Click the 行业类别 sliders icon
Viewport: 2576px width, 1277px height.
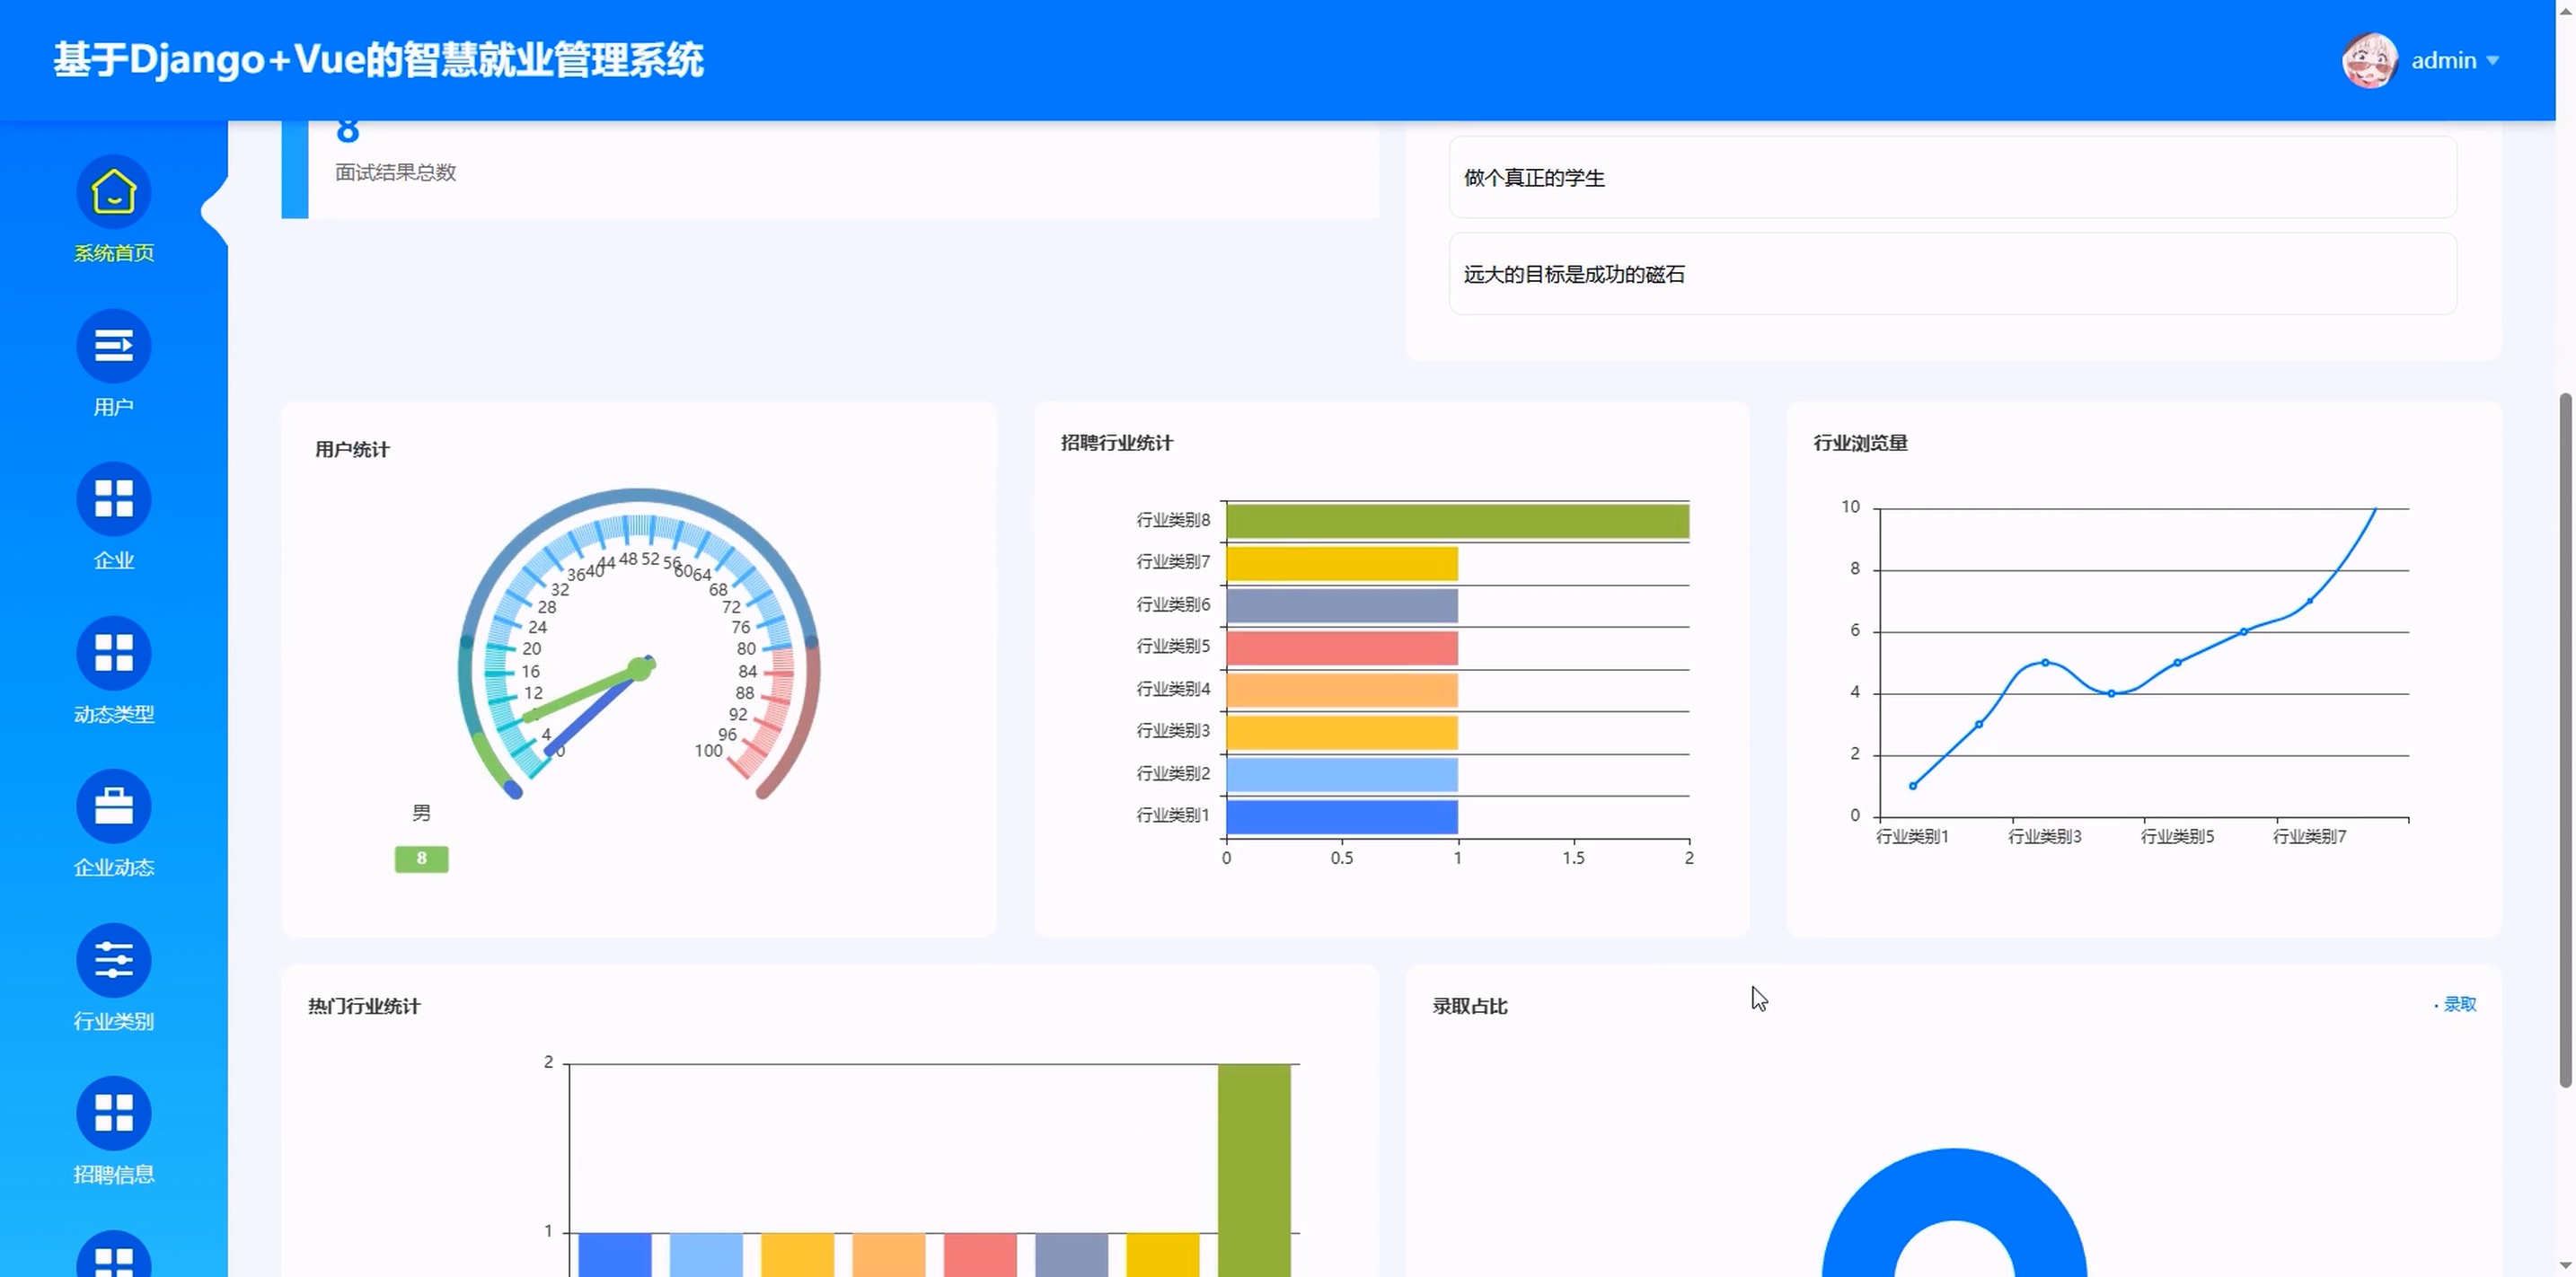coord(113,959)
